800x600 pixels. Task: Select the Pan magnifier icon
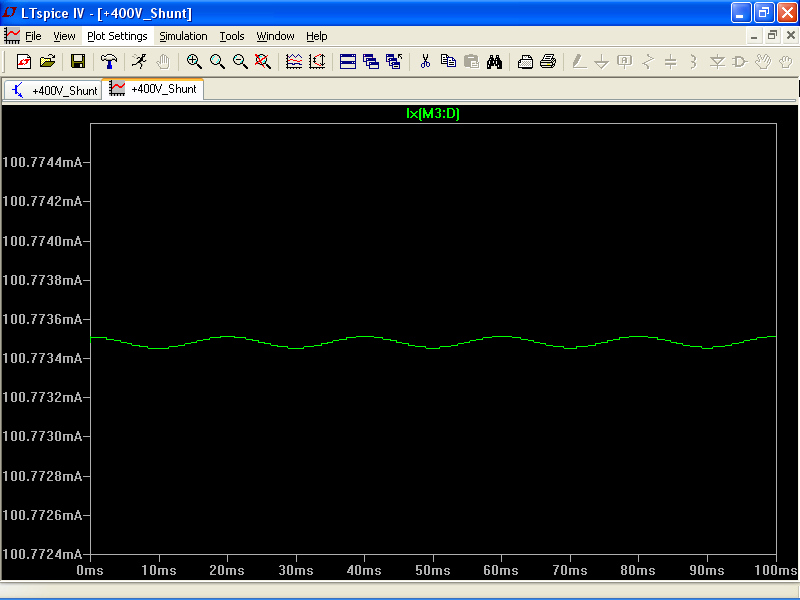pyautogui.click(x=217, y=62)
